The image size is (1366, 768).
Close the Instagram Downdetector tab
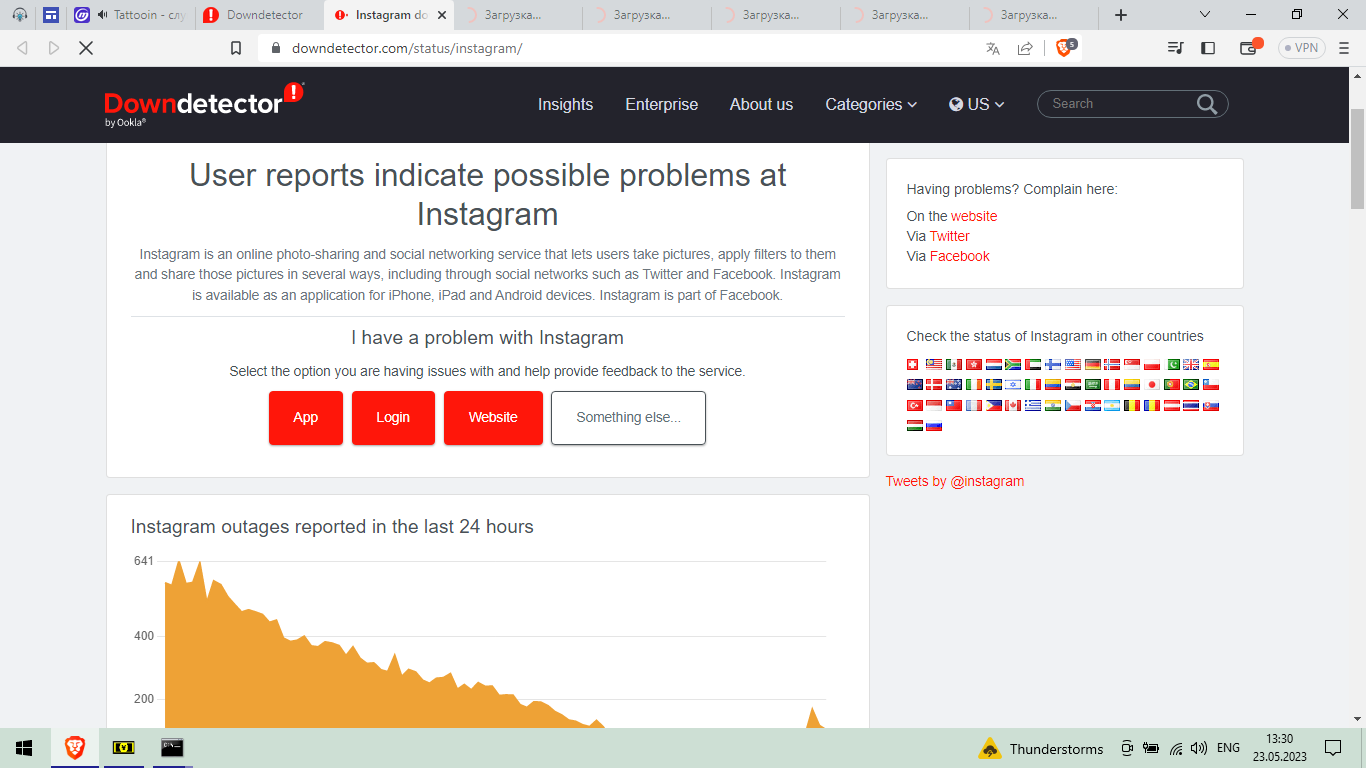442,15
